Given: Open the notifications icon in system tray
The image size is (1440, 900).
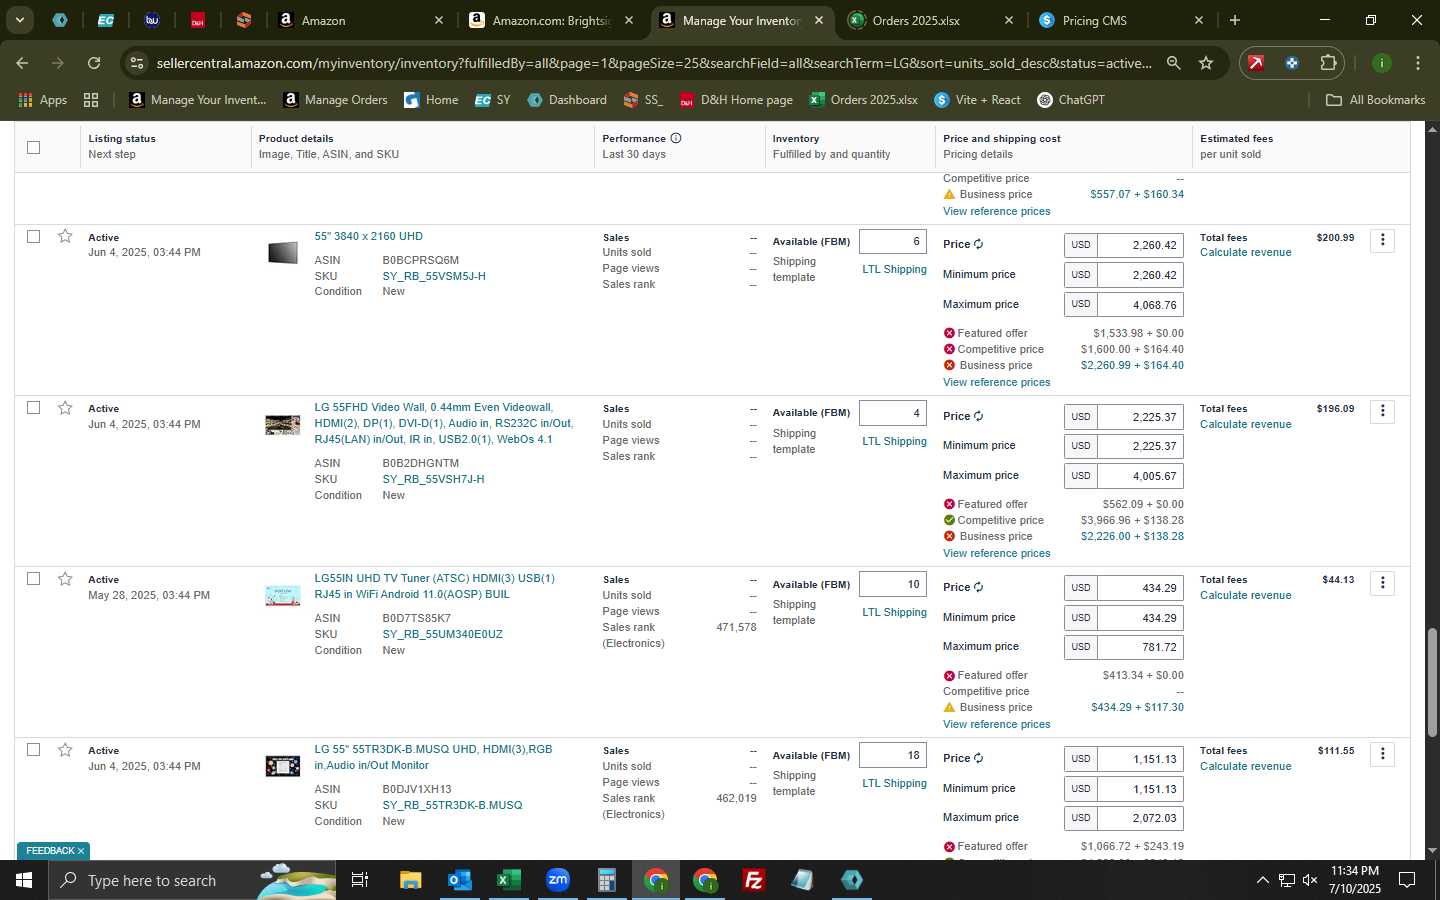Looking at the screenshot, I should pos(1406,880).
